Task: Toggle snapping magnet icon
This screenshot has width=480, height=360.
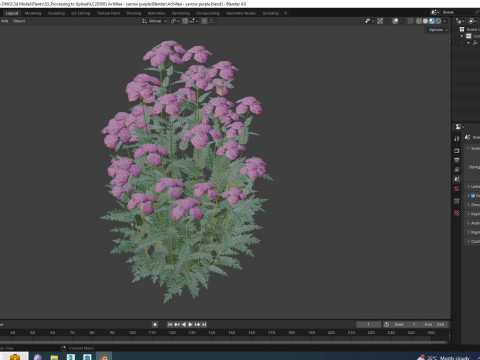Action: [x=185, y=21]
